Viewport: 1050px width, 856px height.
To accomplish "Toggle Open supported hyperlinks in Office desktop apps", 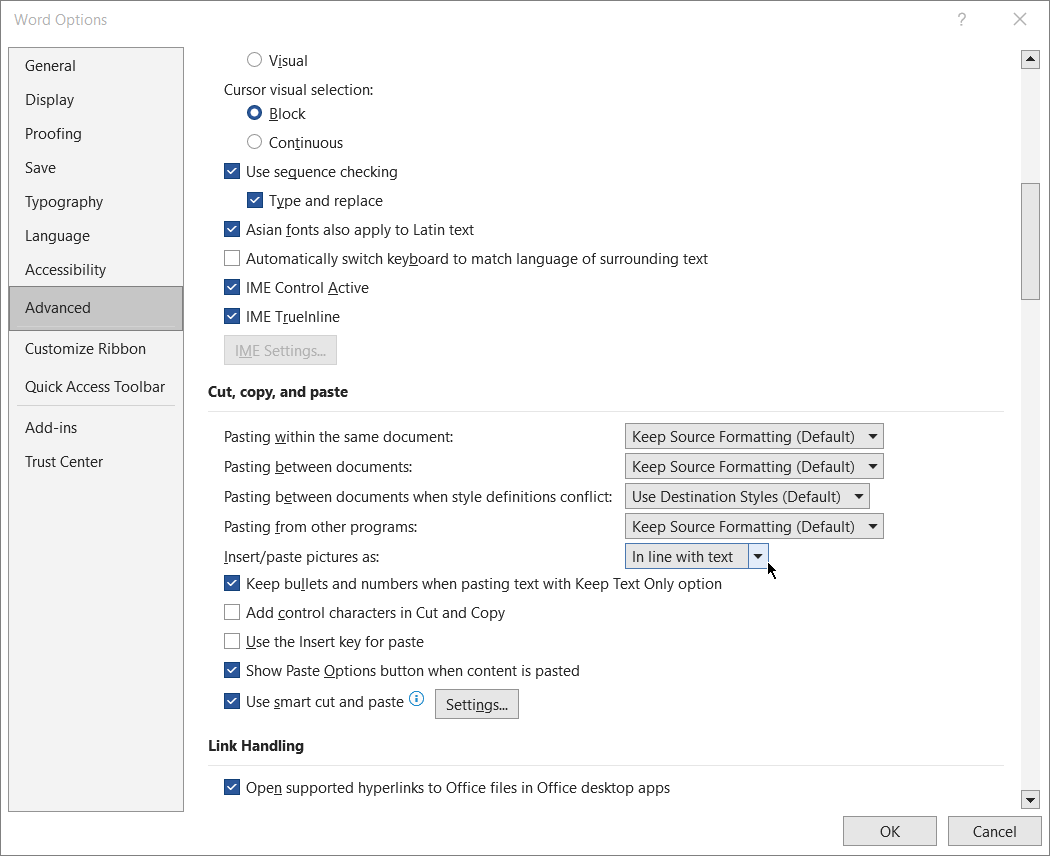I will [x=232, y=788].
